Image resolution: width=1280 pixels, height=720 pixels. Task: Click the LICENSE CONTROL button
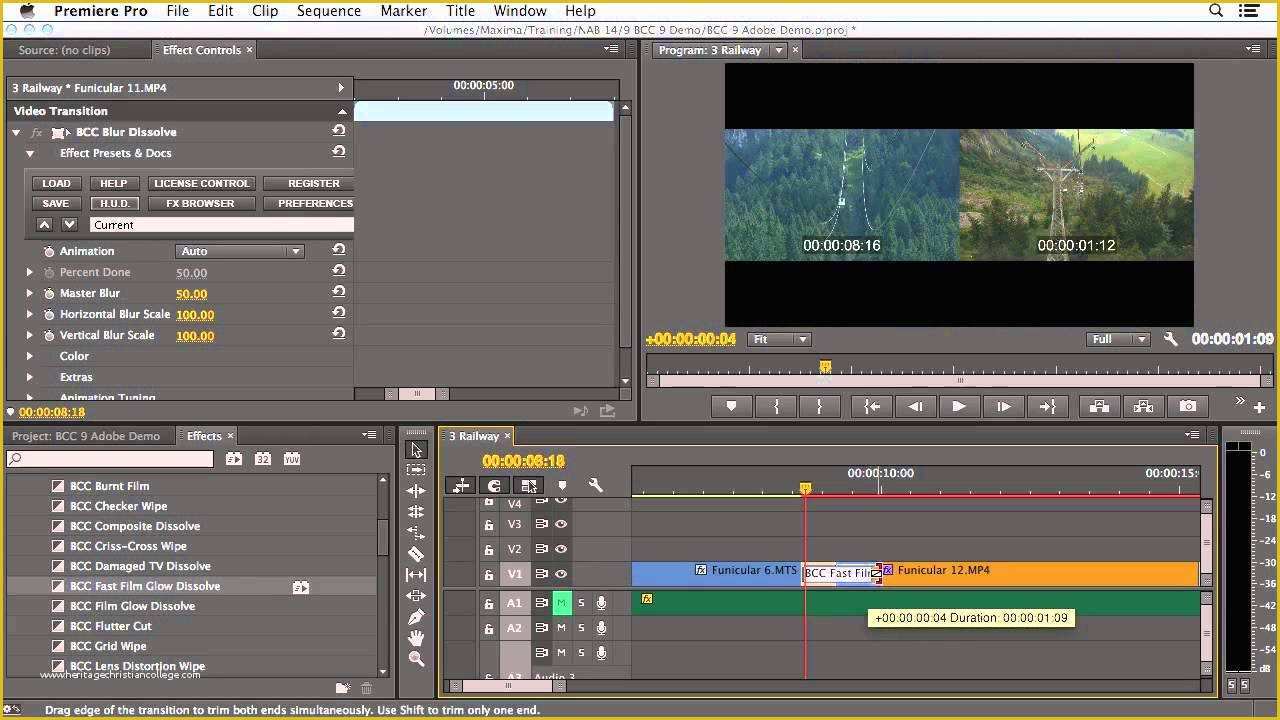pos(201,183)
